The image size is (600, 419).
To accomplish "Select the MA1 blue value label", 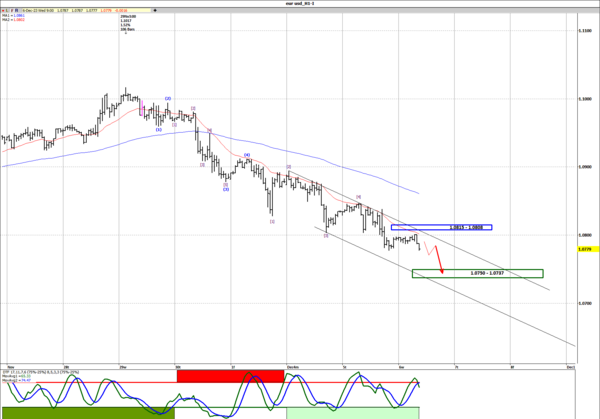I will [19, 15].
